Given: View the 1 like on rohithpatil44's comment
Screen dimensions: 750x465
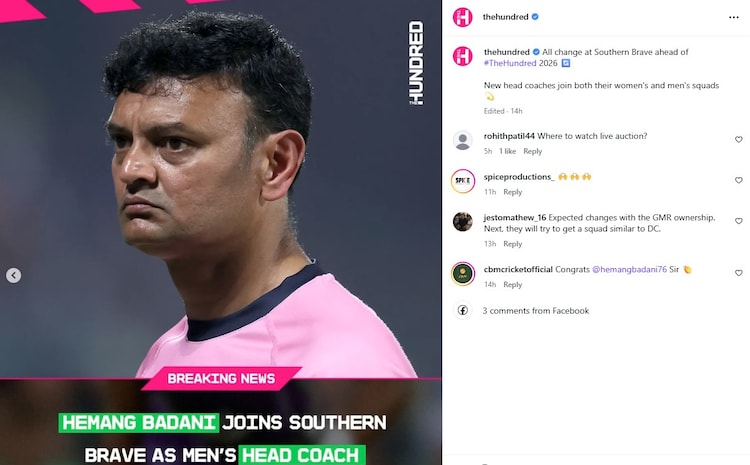Looking at the screenshot, I should point(507,151).
